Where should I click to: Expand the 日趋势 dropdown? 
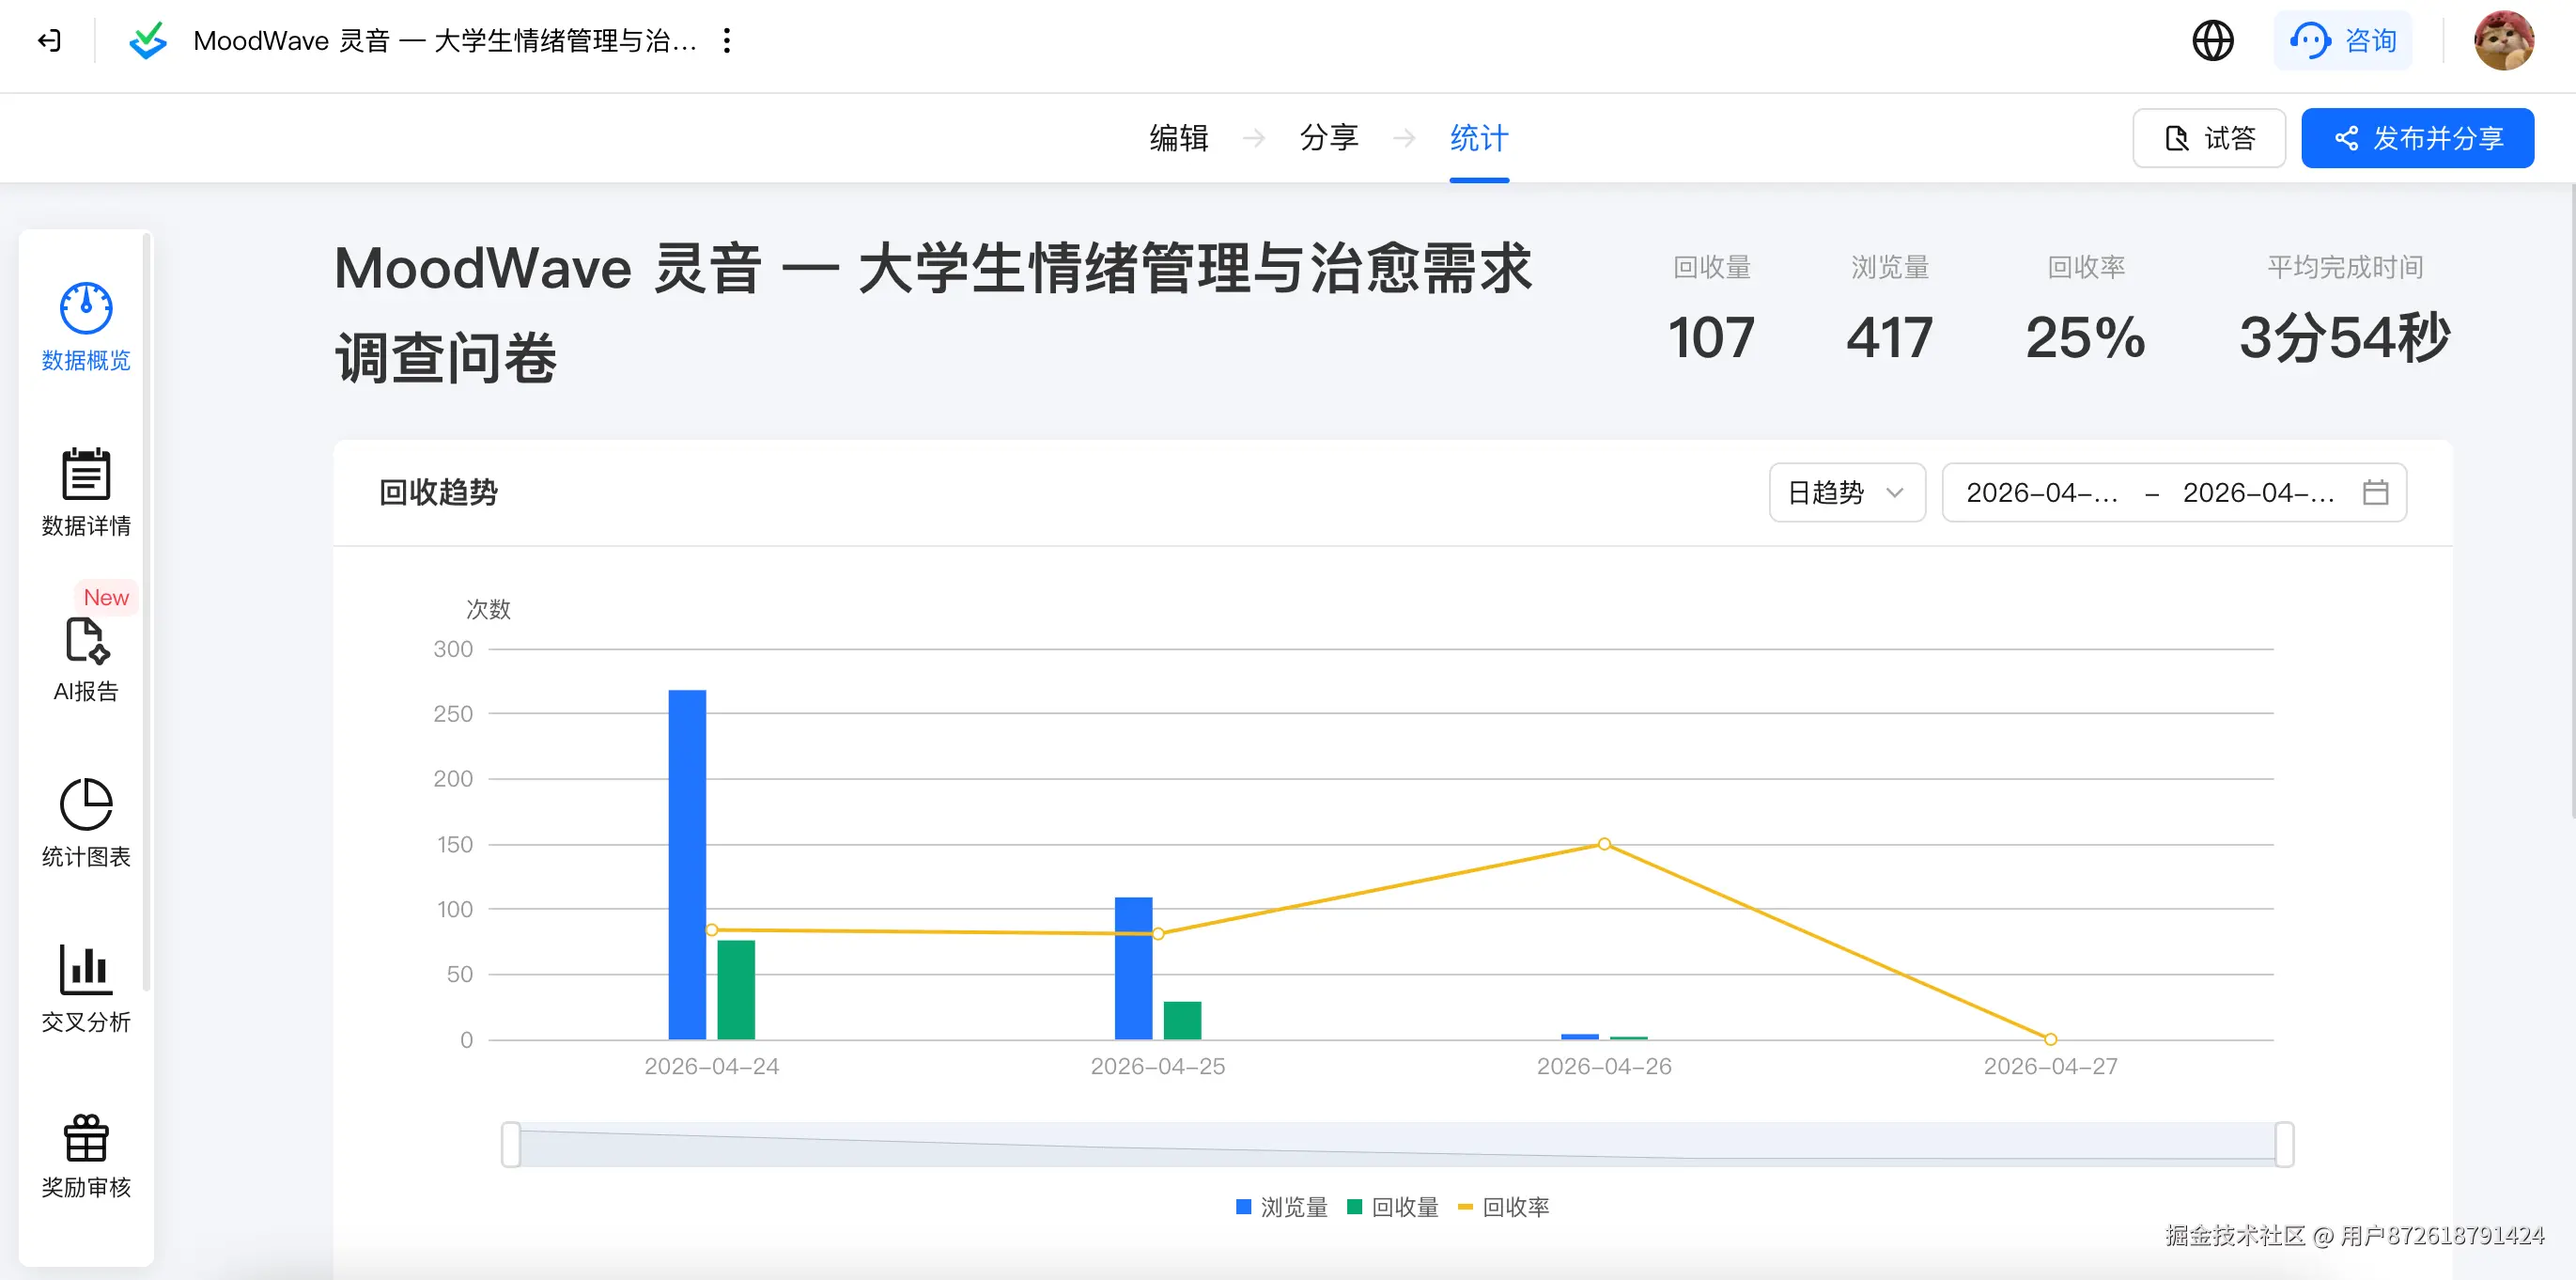(x=1846, y=492)
